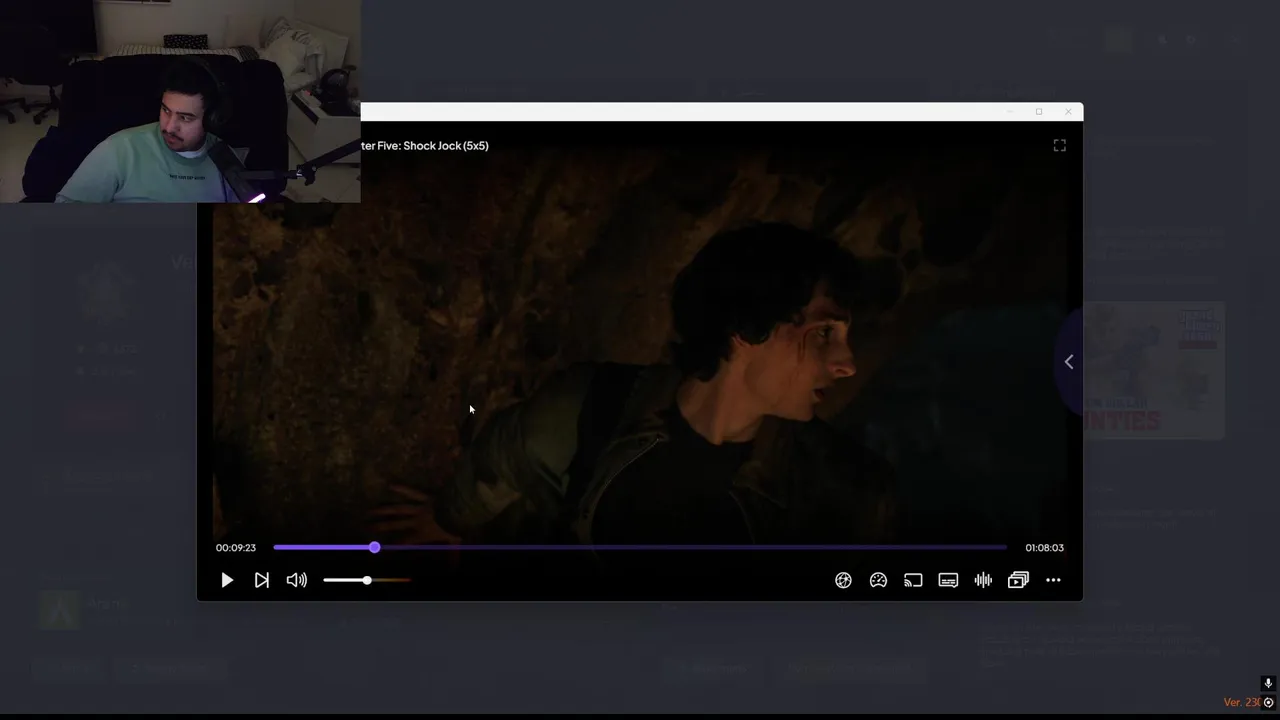Adjust the volume slider handle
Image resolution: width=1280 pixels, height=720 pixels.
pos(367,580)
